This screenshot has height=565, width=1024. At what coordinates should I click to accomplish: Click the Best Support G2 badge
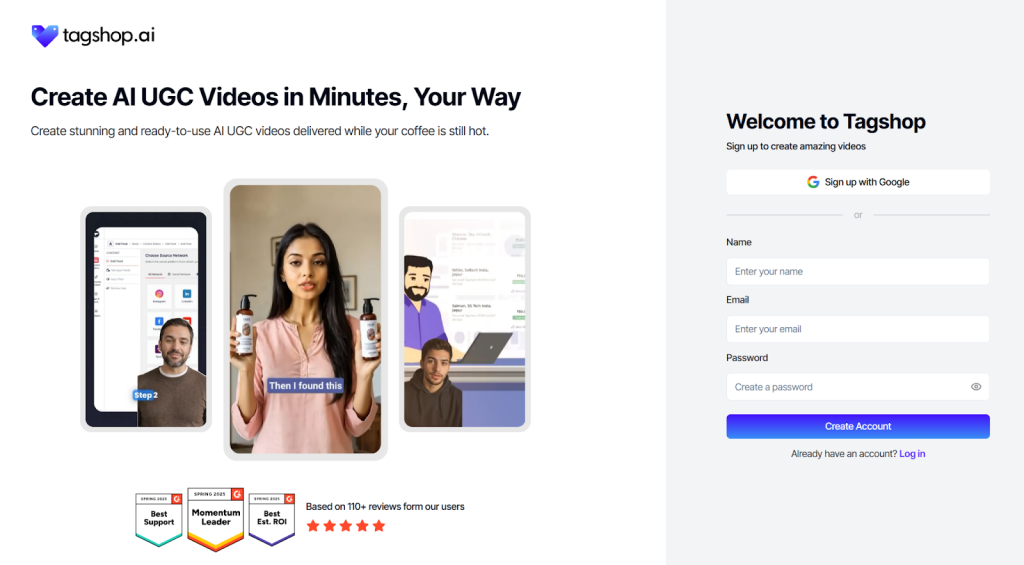(159, 519)
